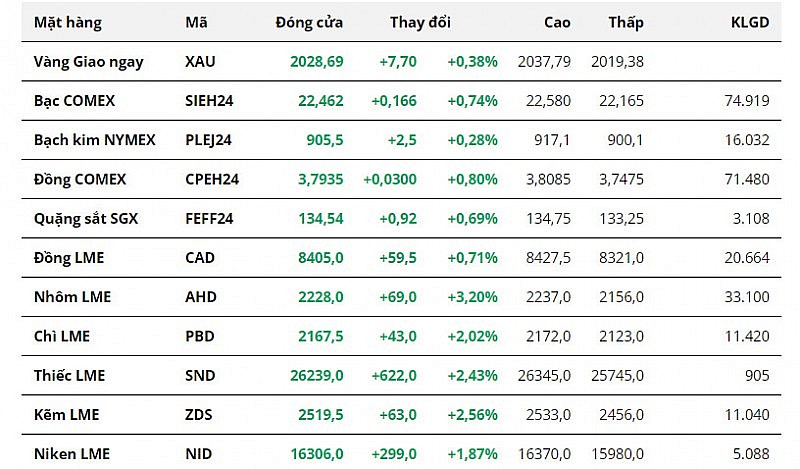Click the Quặng sắt SGX name
The height and width of the screenshot is (469, 800).
point(85,218)
